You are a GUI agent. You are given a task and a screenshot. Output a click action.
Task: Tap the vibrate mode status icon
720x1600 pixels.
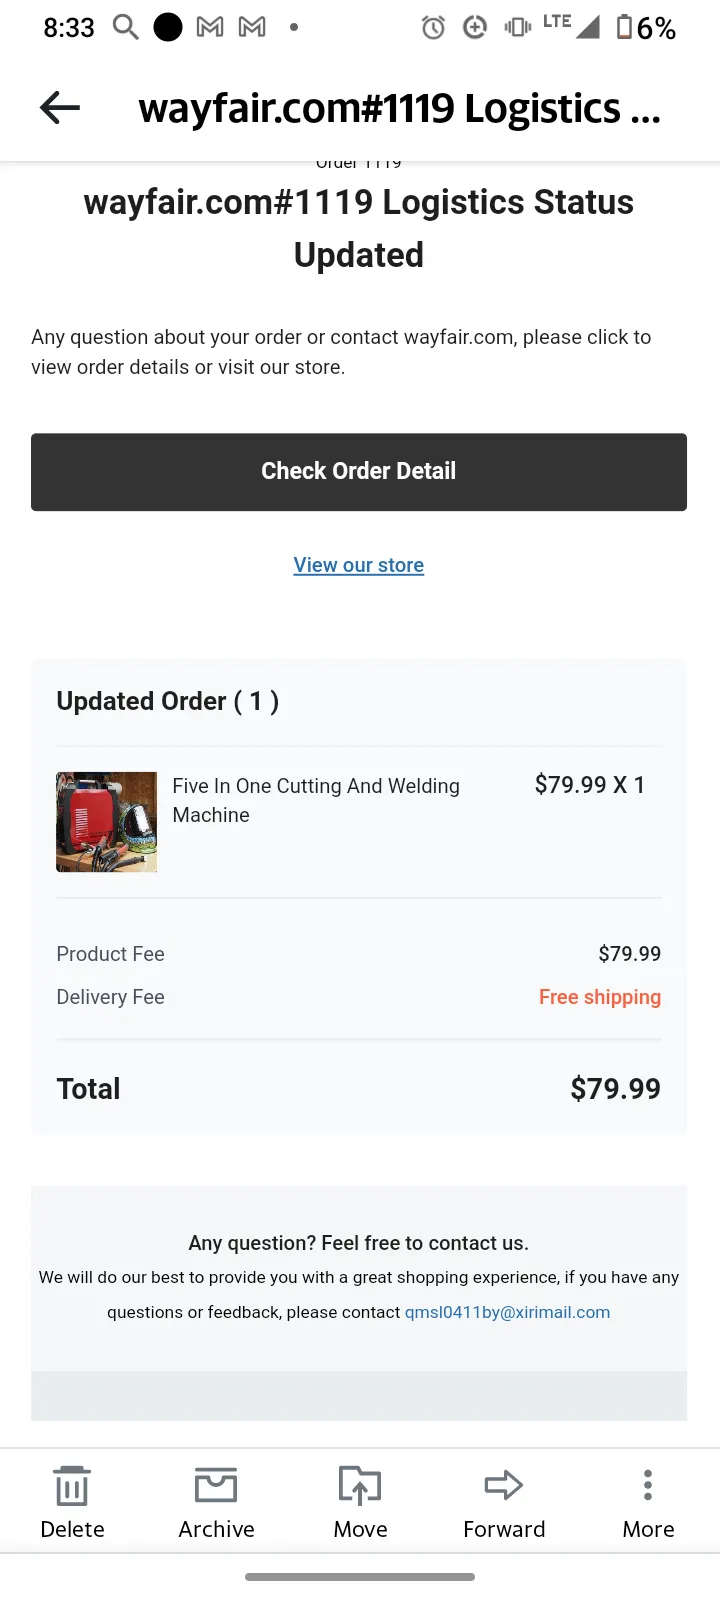517,27
